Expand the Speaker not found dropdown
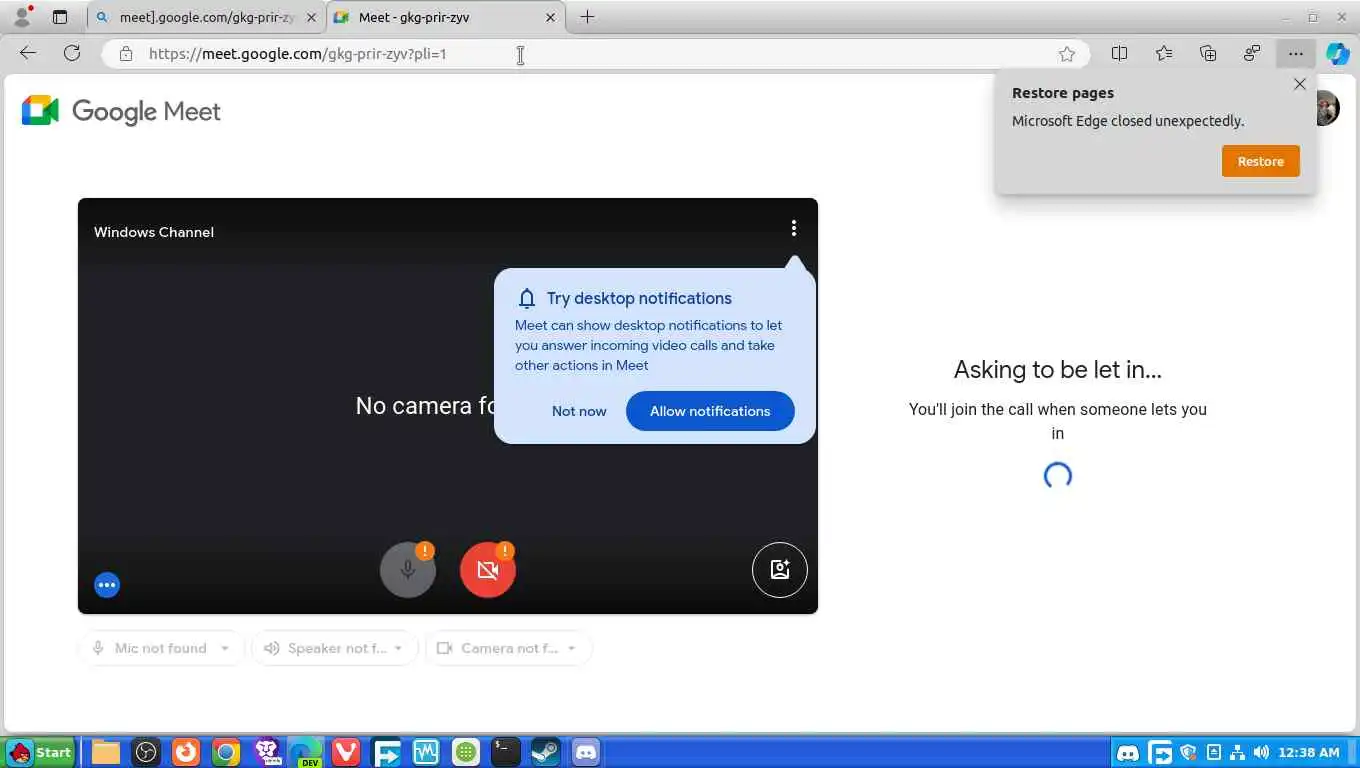 click(335, 648)
